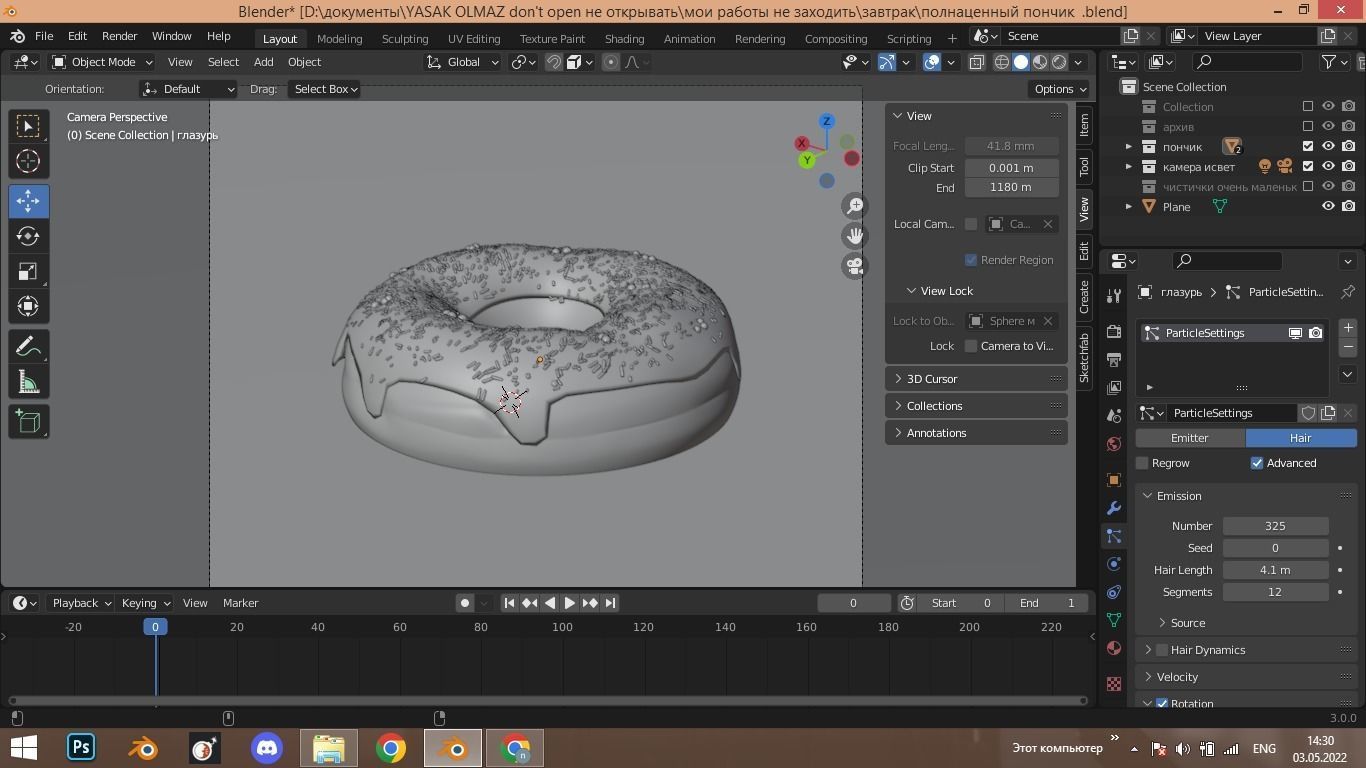Toggle snapping magnet icon in header
The image size is (1366, 768).
point(554,62)
